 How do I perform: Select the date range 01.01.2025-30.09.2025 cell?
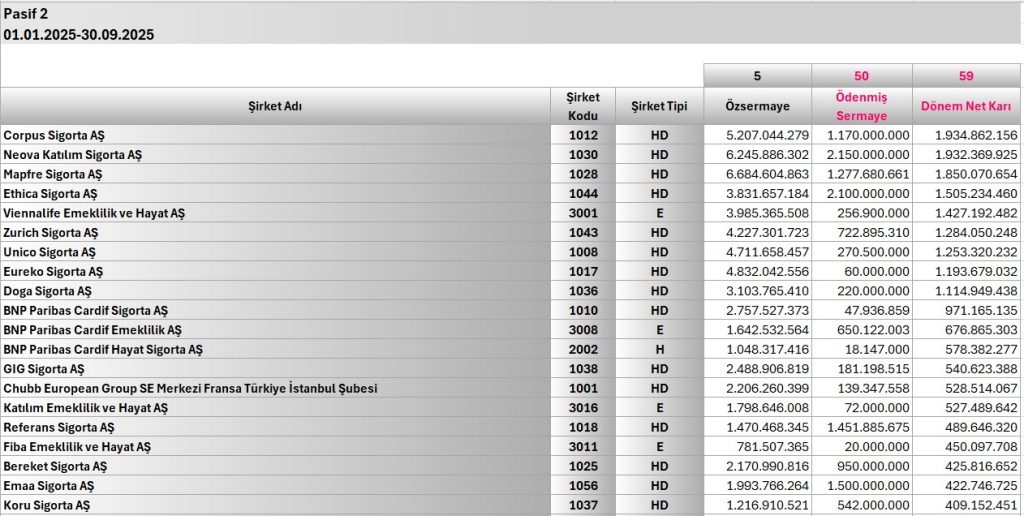[x=79, y=34]
